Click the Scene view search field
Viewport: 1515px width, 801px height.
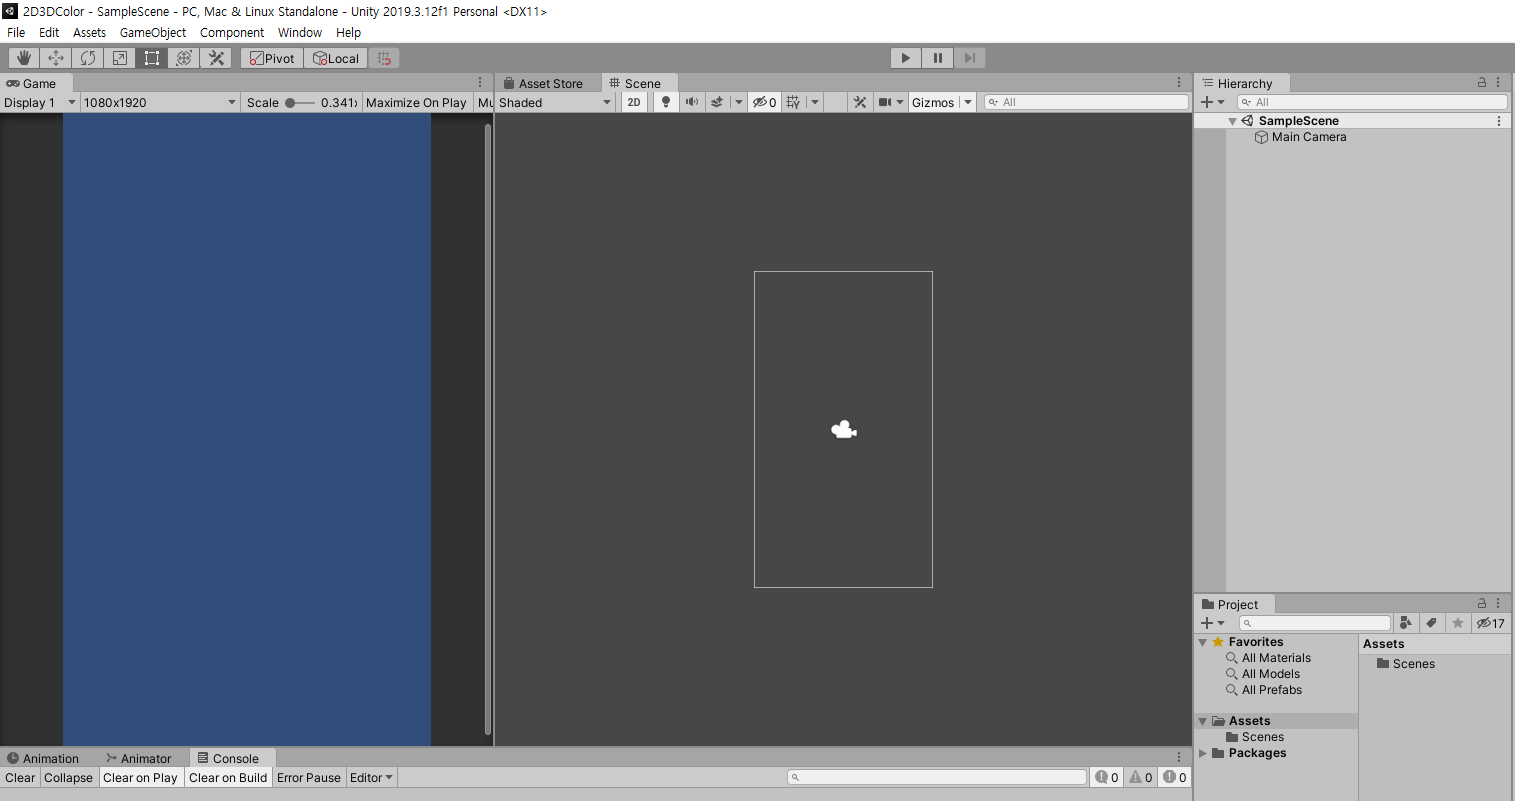(x=1086, y=102)
